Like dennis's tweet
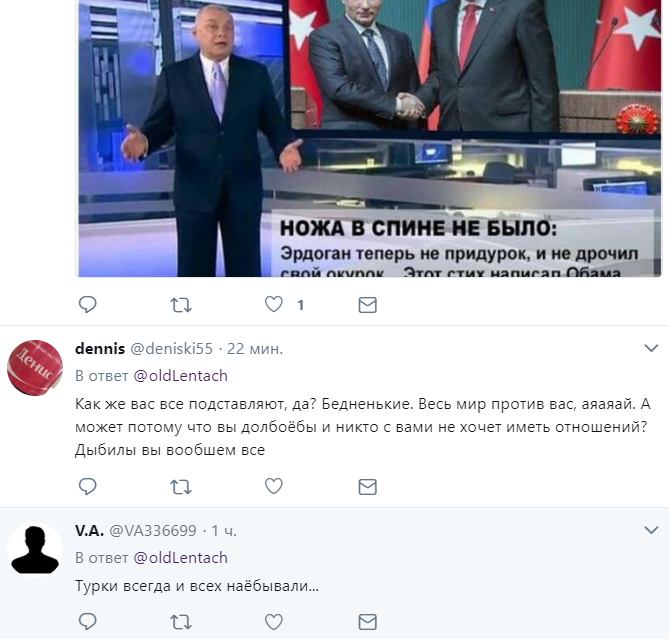 point(274,486)
